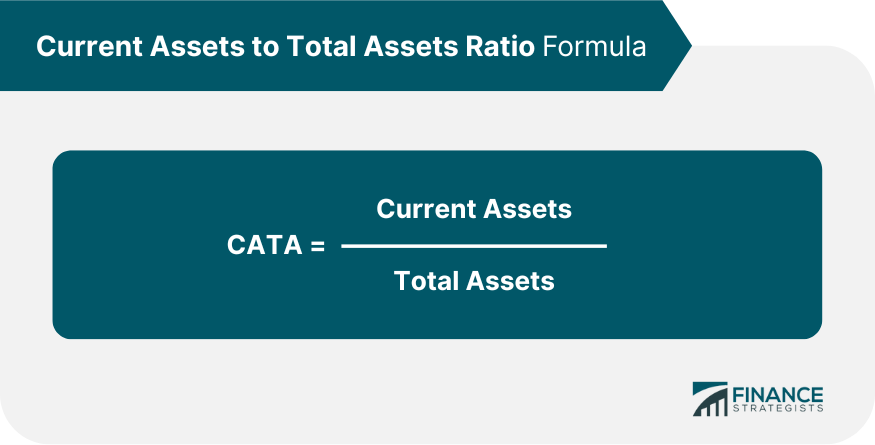The image size is (875, 445).
Task: Select the Current Assets numerator text
Action: tap(474, 209)
